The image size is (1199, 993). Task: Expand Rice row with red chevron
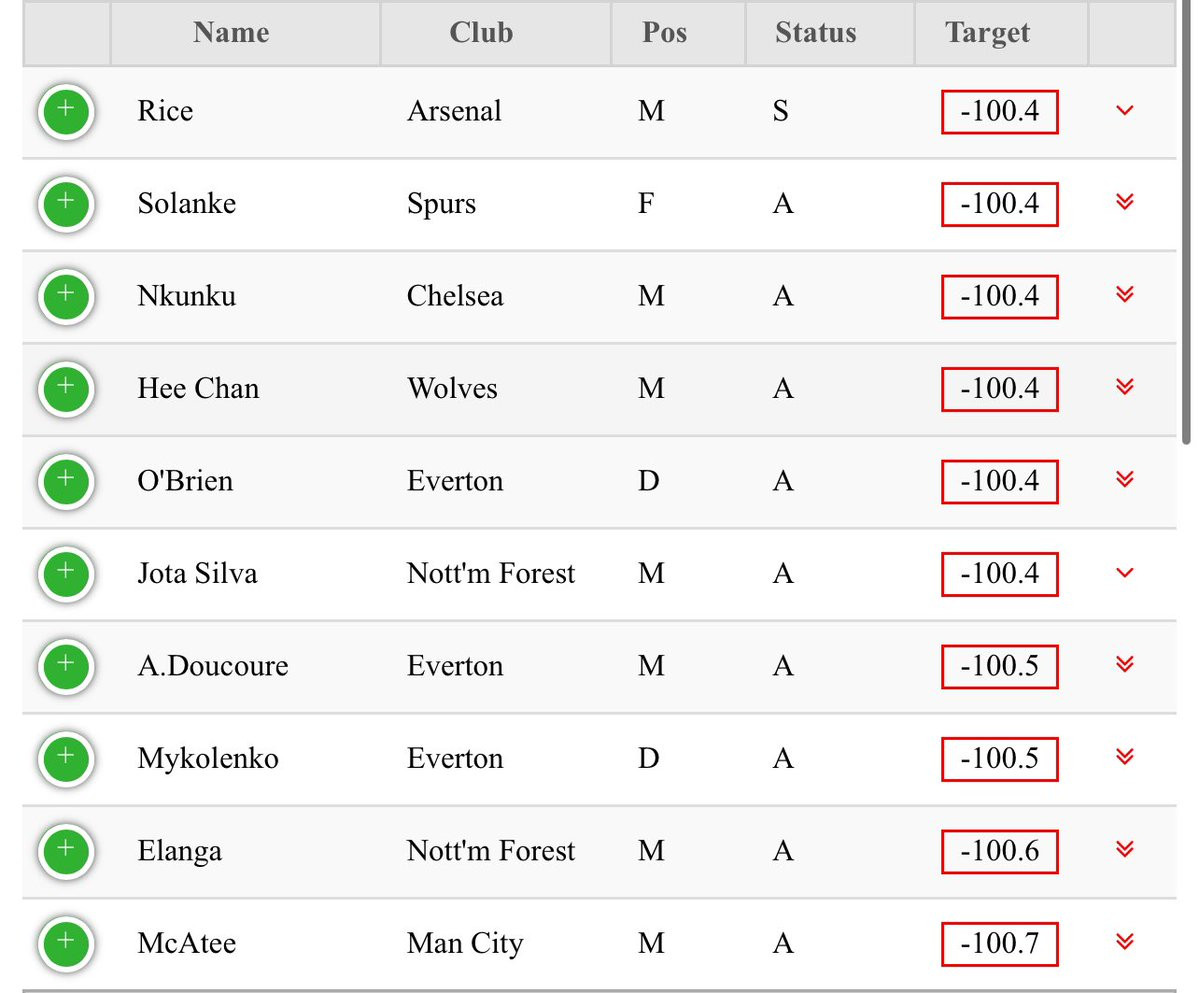(x=1124, y=111)
